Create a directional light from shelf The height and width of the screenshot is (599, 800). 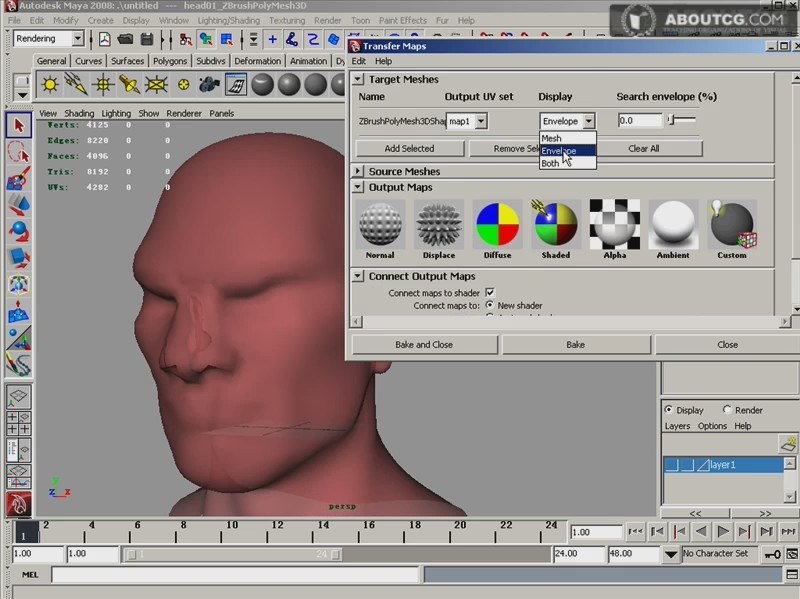tap(76, 84)
